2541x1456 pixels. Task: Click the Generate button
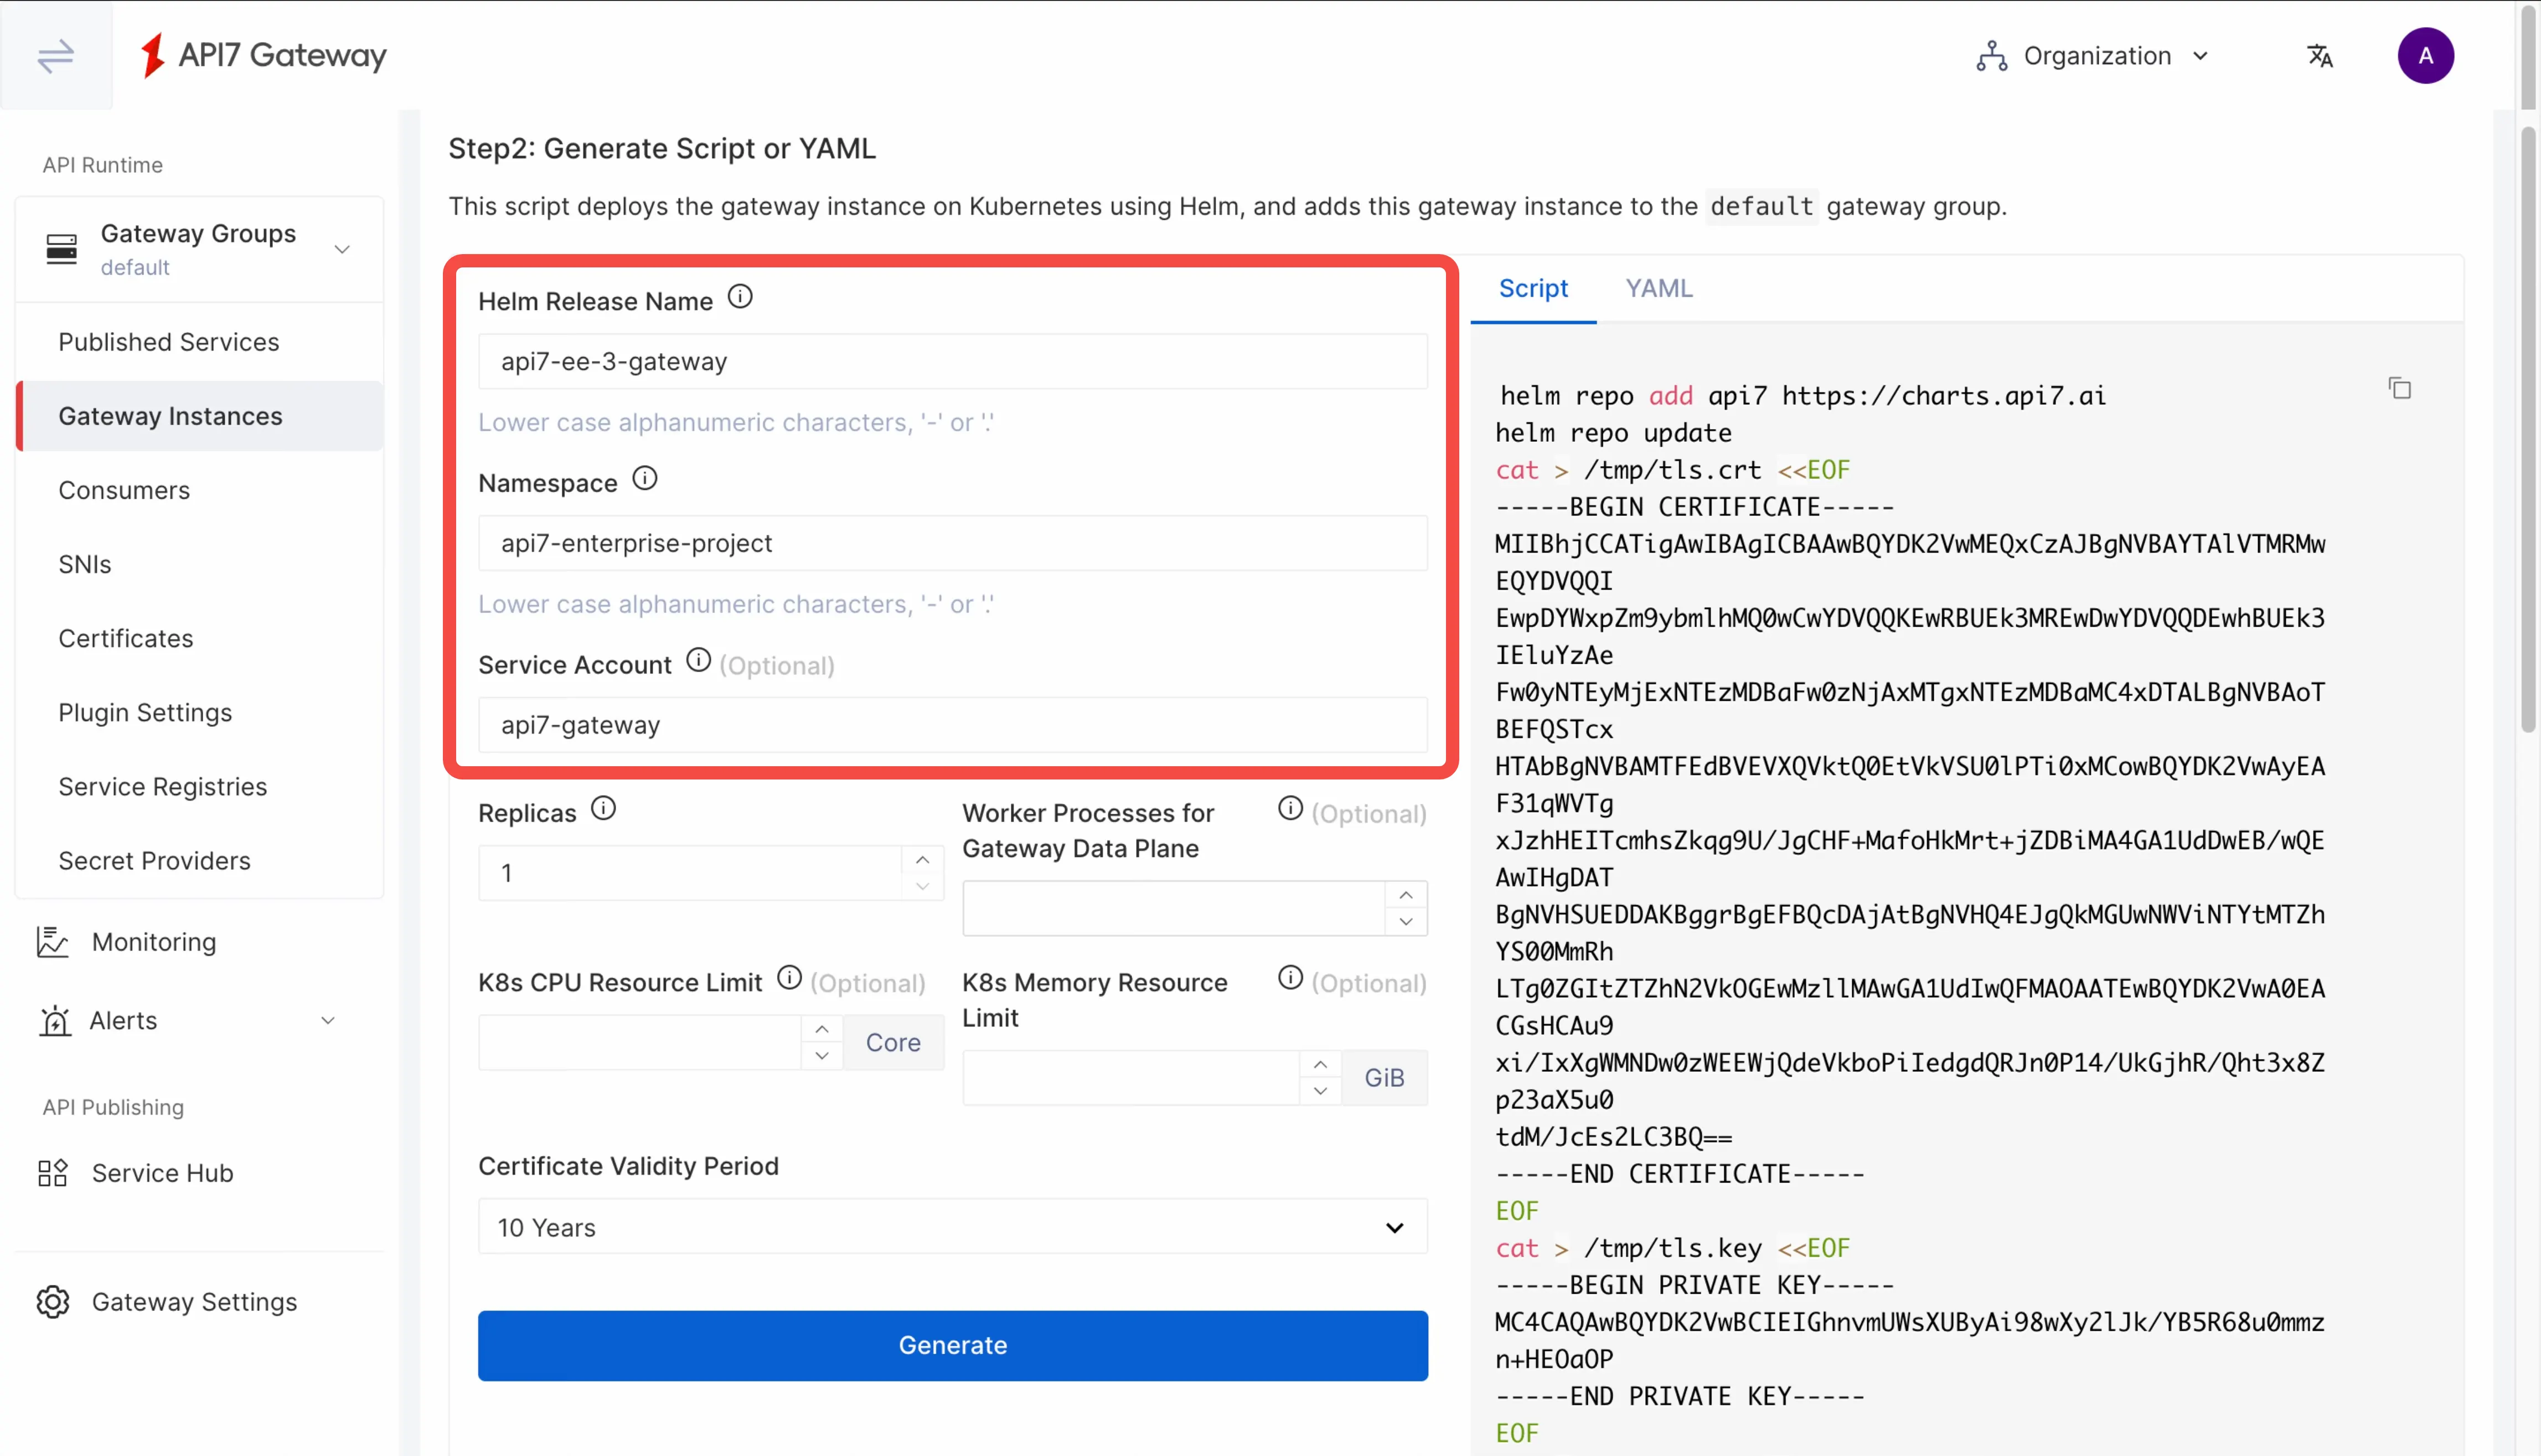(951, 1345)
